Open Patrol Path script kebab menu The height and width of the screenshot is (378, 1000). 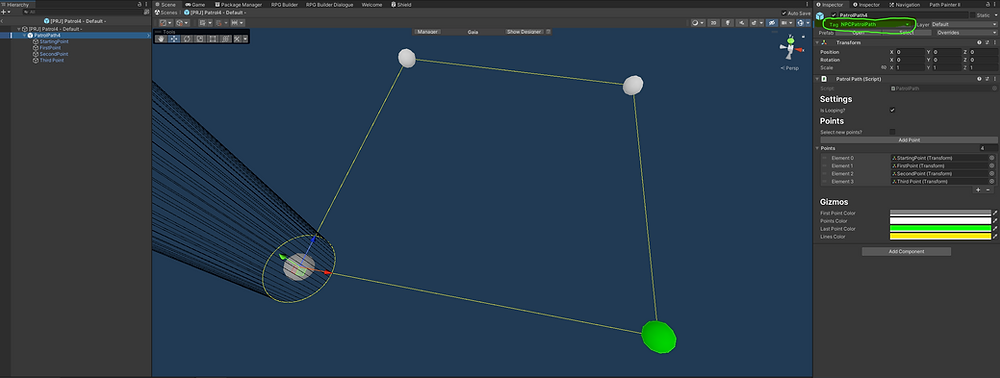(x=995, y=79)
